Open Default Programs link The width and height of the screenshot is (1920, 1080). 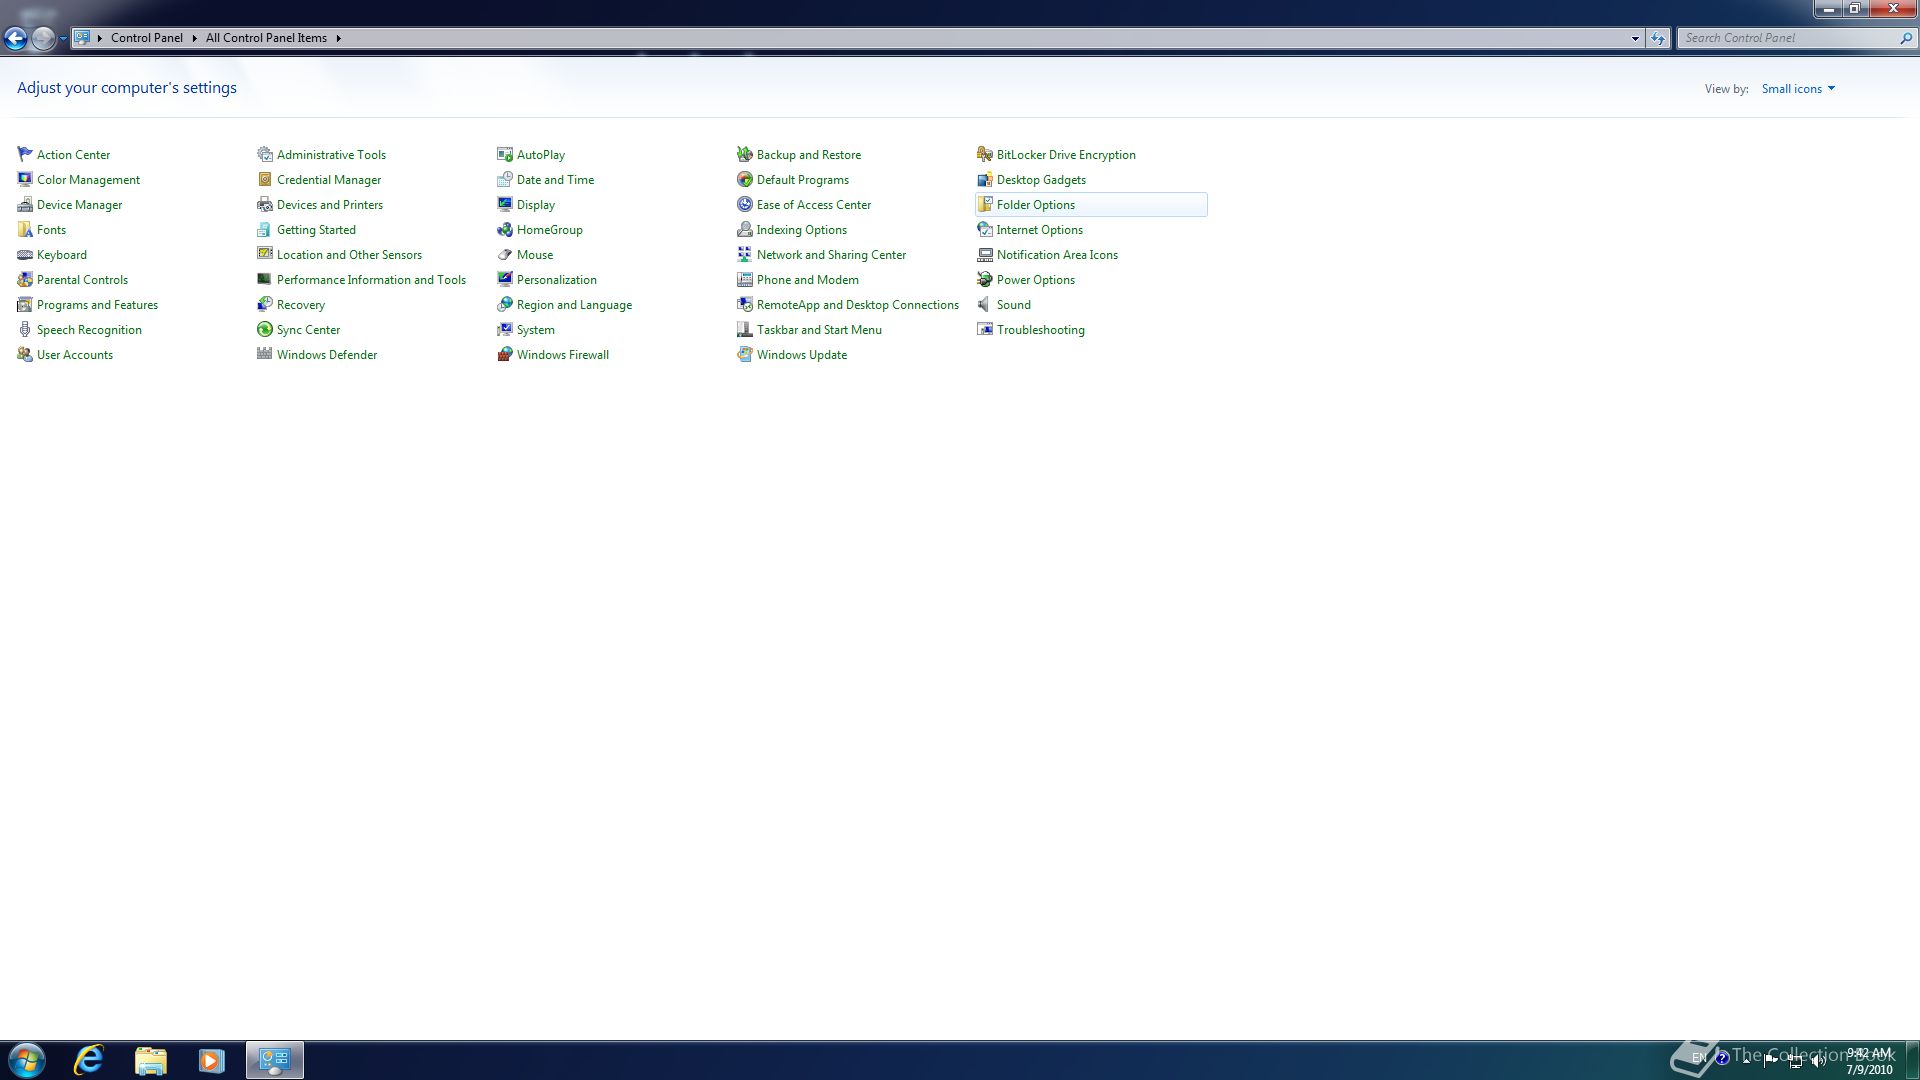click(803, 180)
